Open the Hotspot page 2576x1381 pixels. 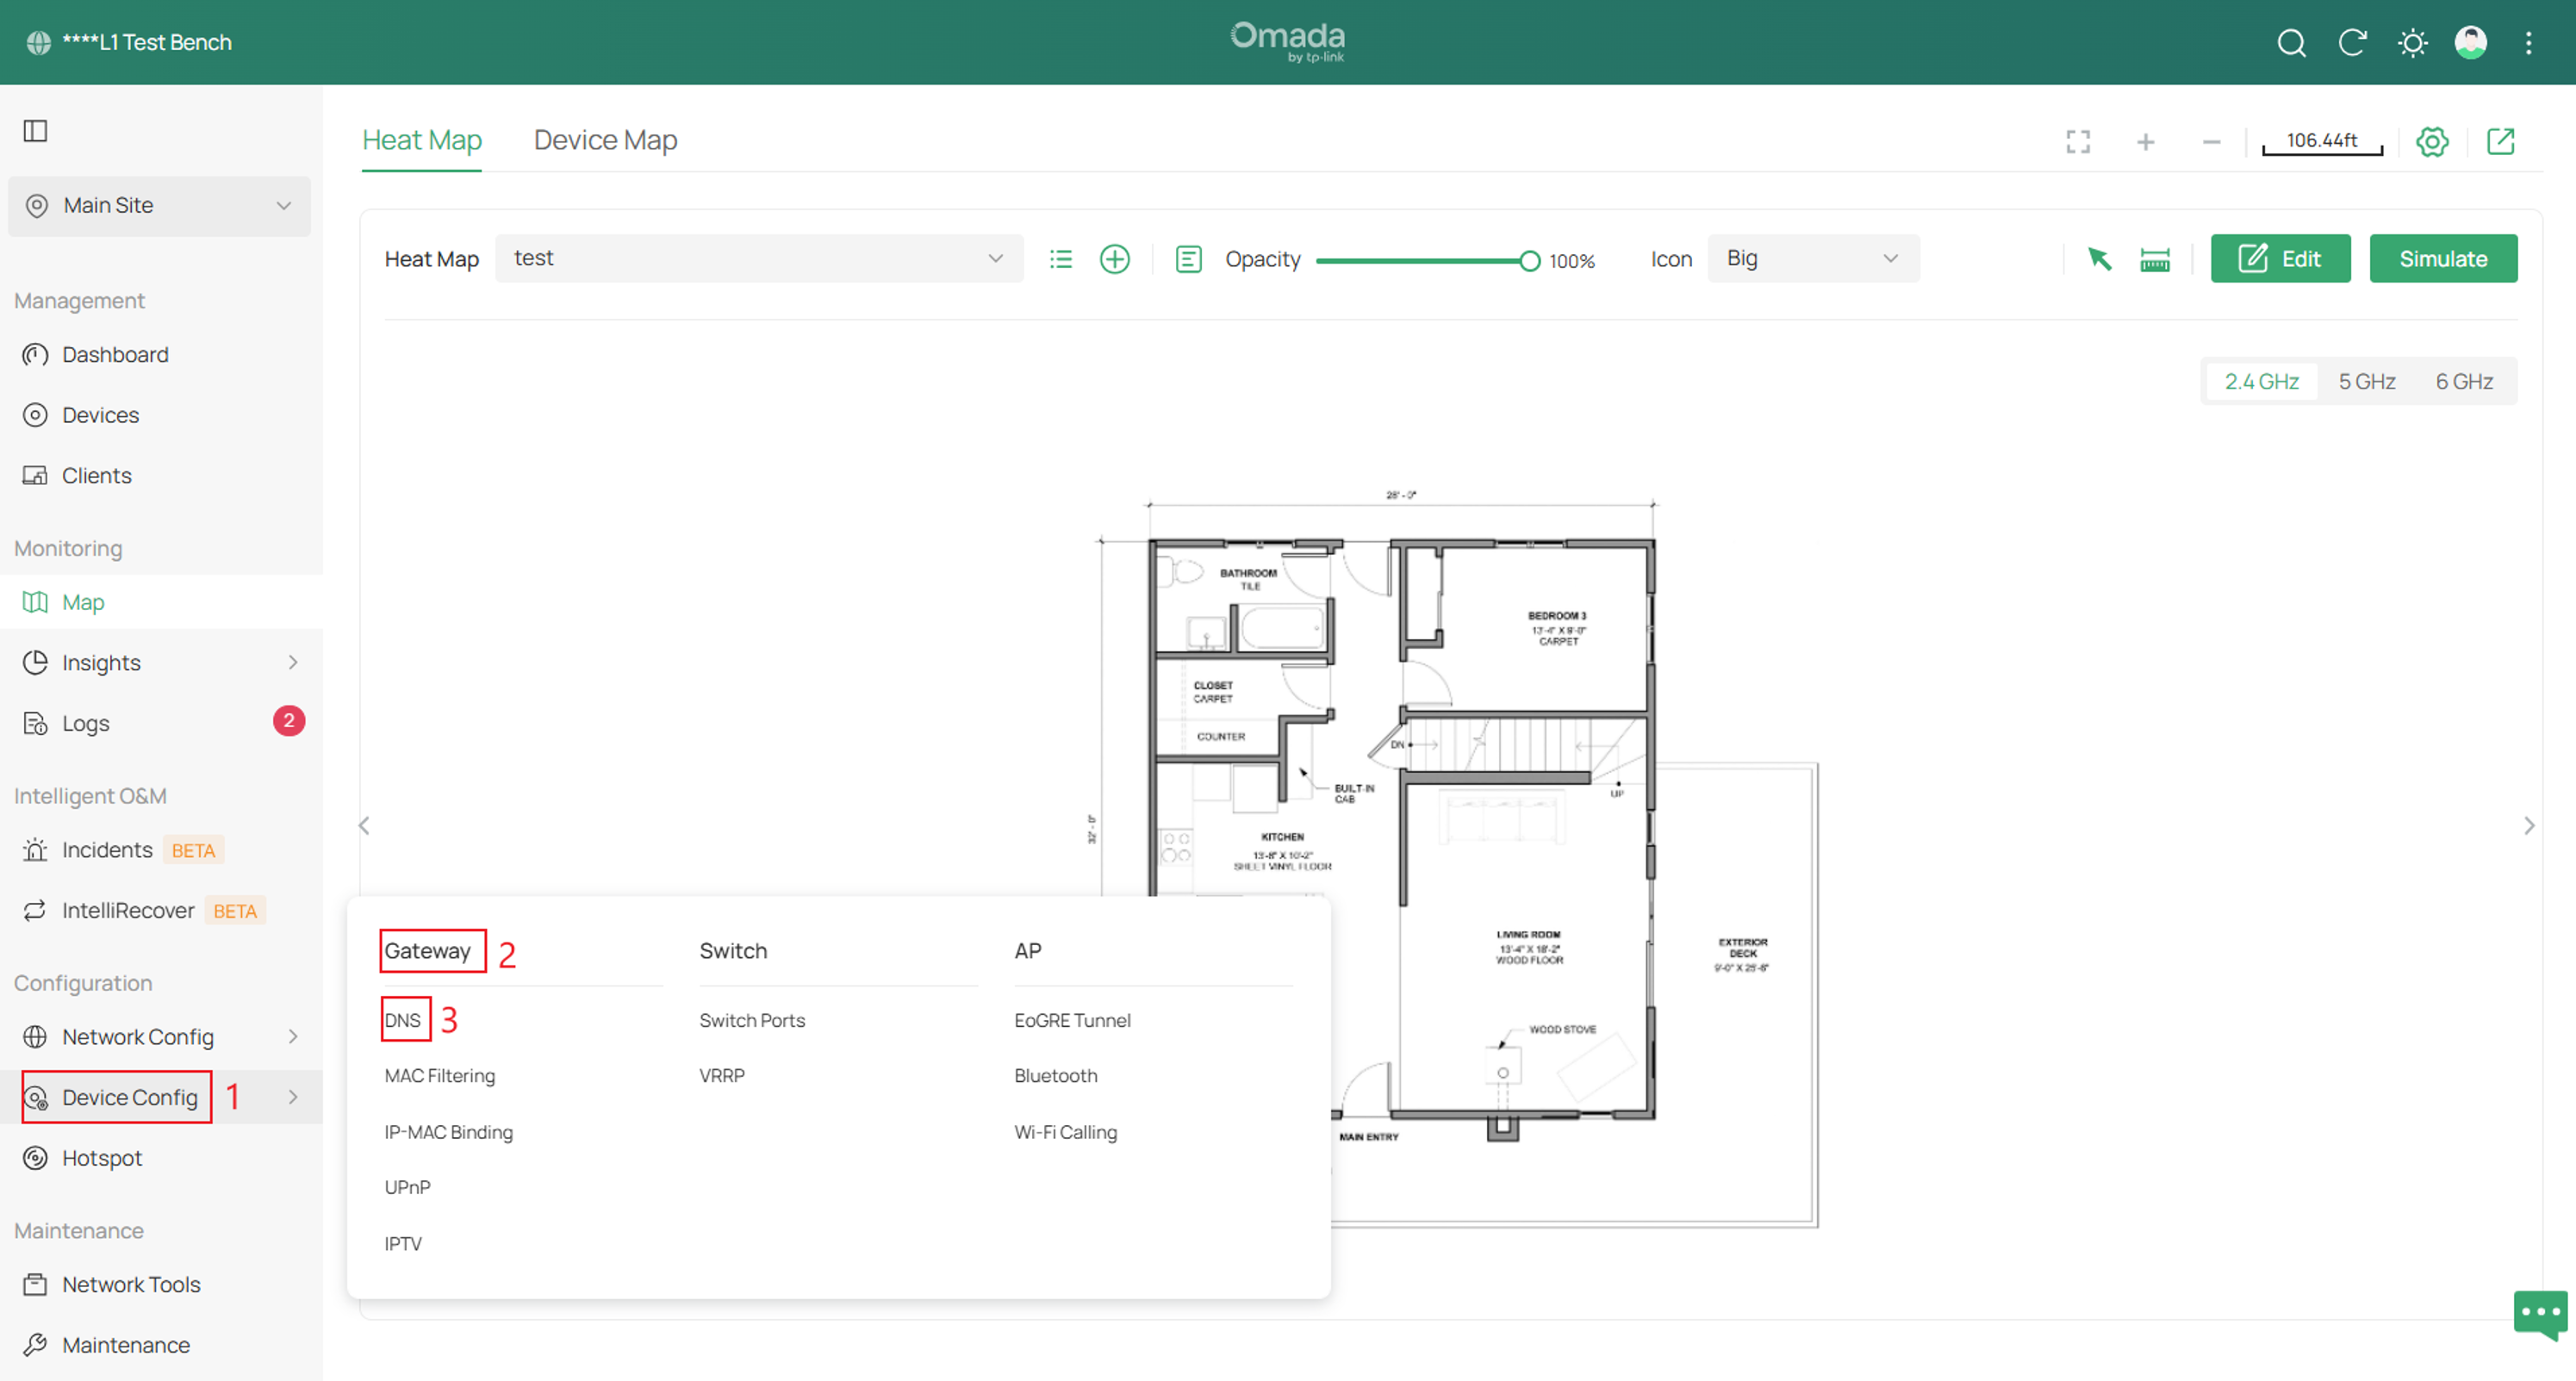161,1158
